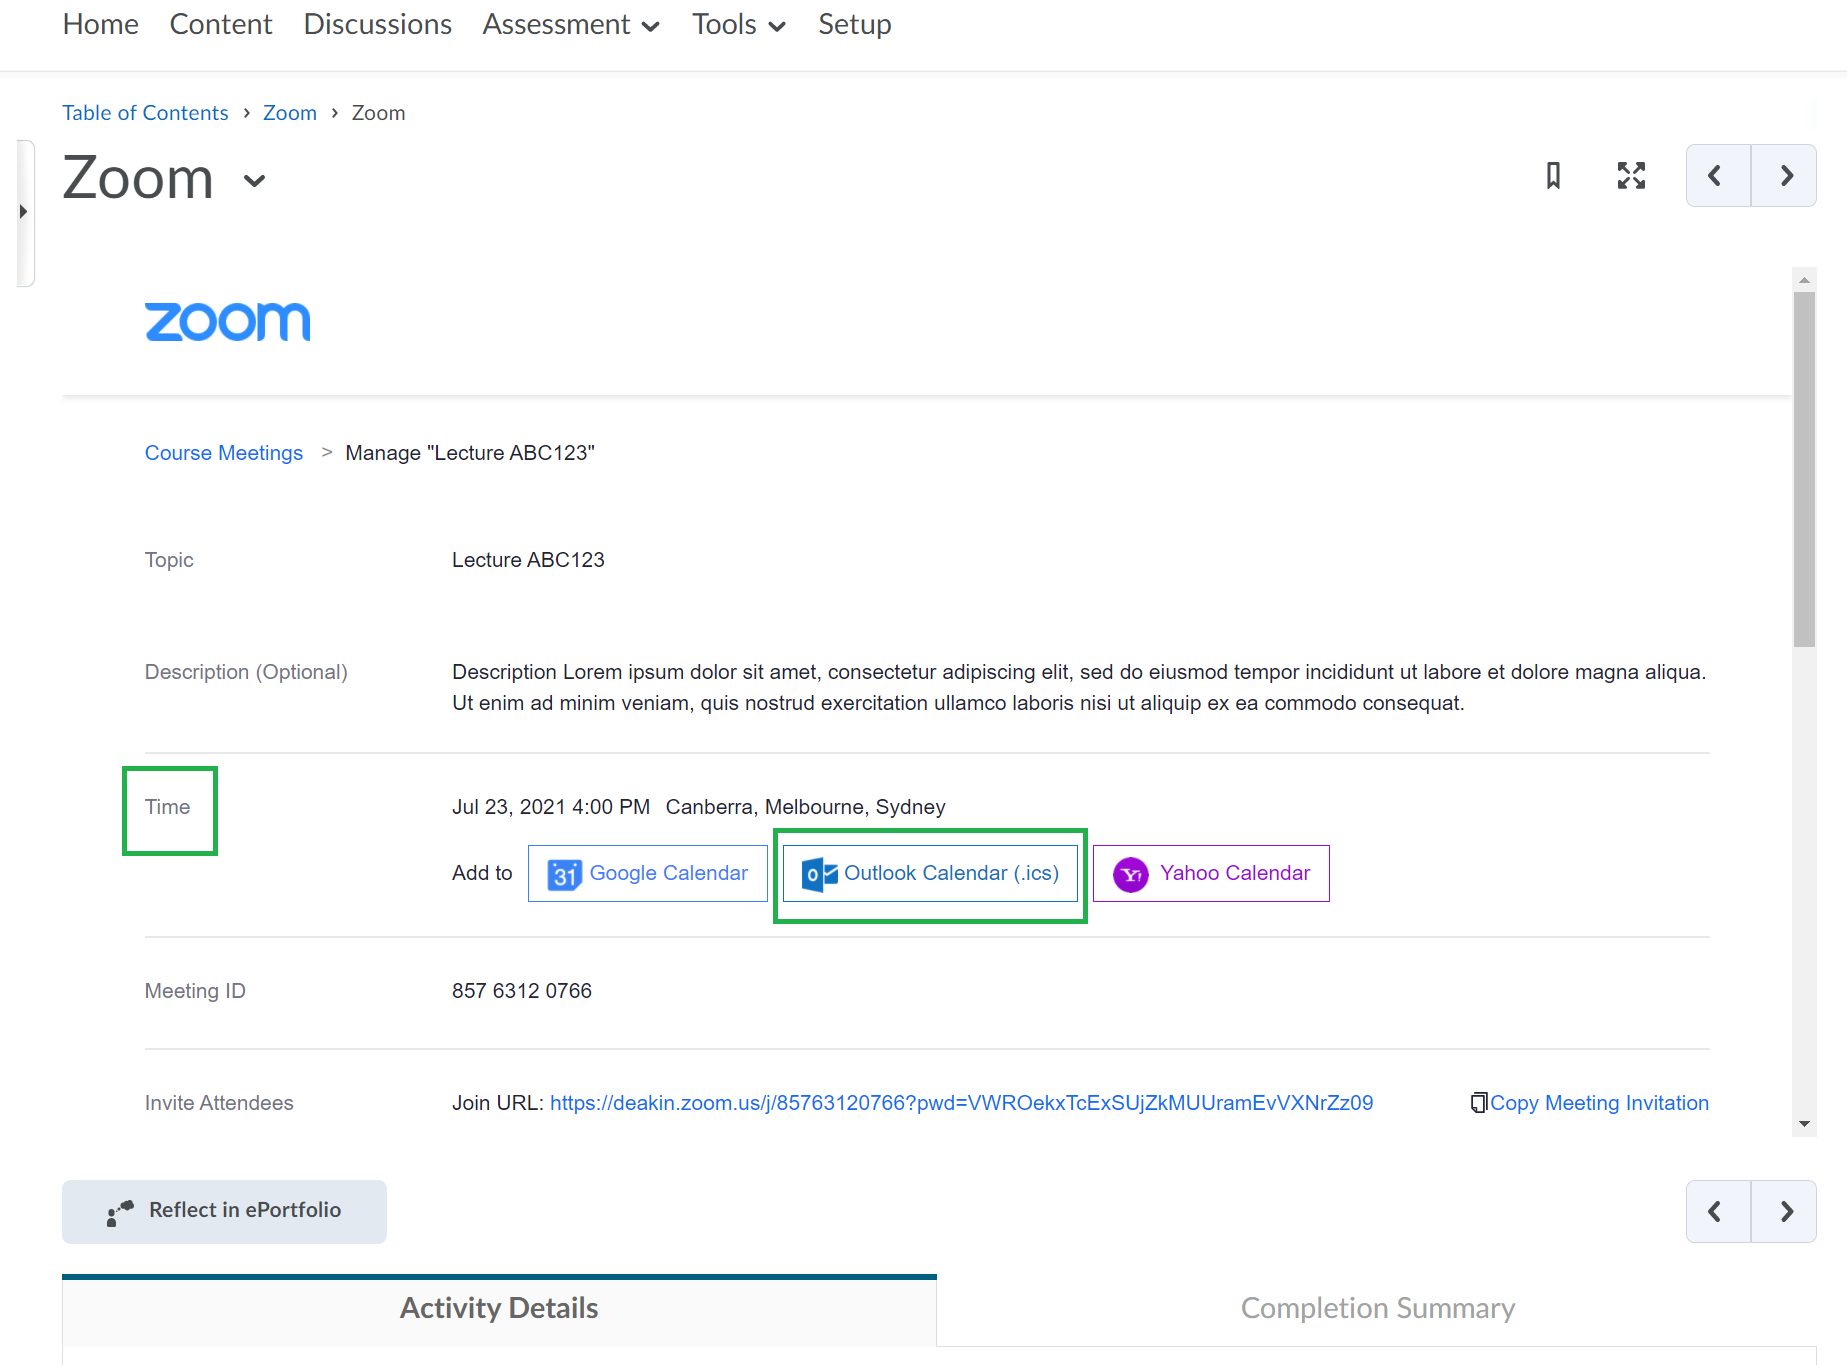Image resolution: width=1847 pixels, height=1365 pixels.
Task: Click the Zoom logo
Action: coord(228,322)
